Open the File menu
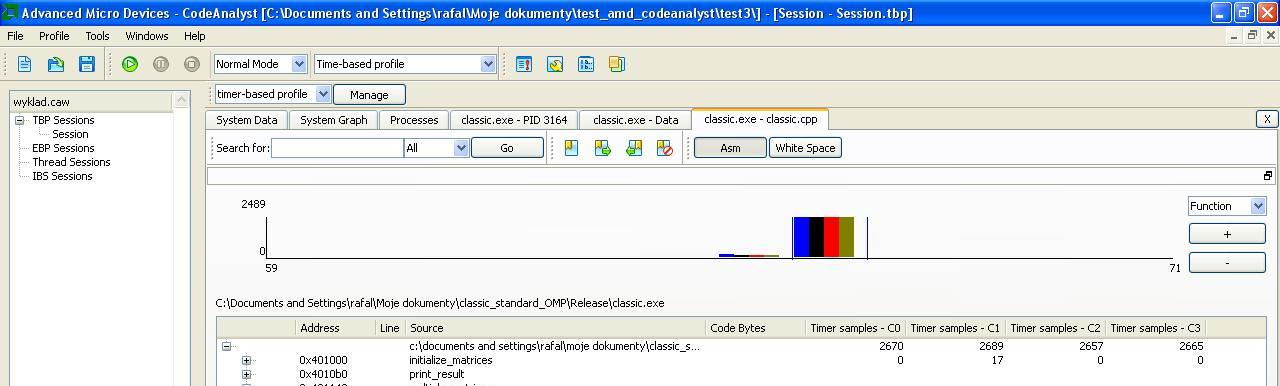 click(15, 36)
